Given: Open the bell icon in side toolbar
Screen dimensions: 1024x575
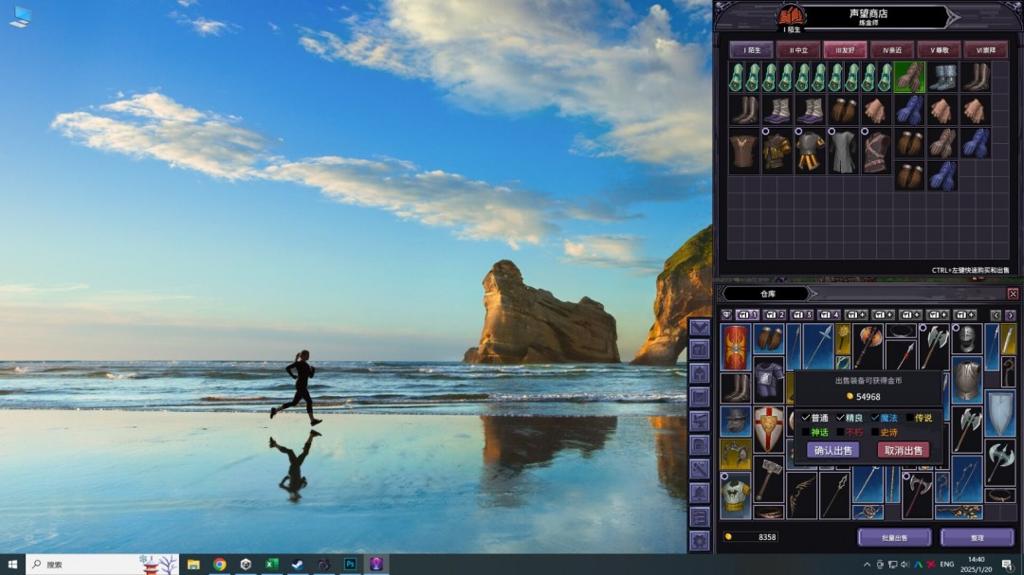Looking at the screenshot, I should [699, 493].
